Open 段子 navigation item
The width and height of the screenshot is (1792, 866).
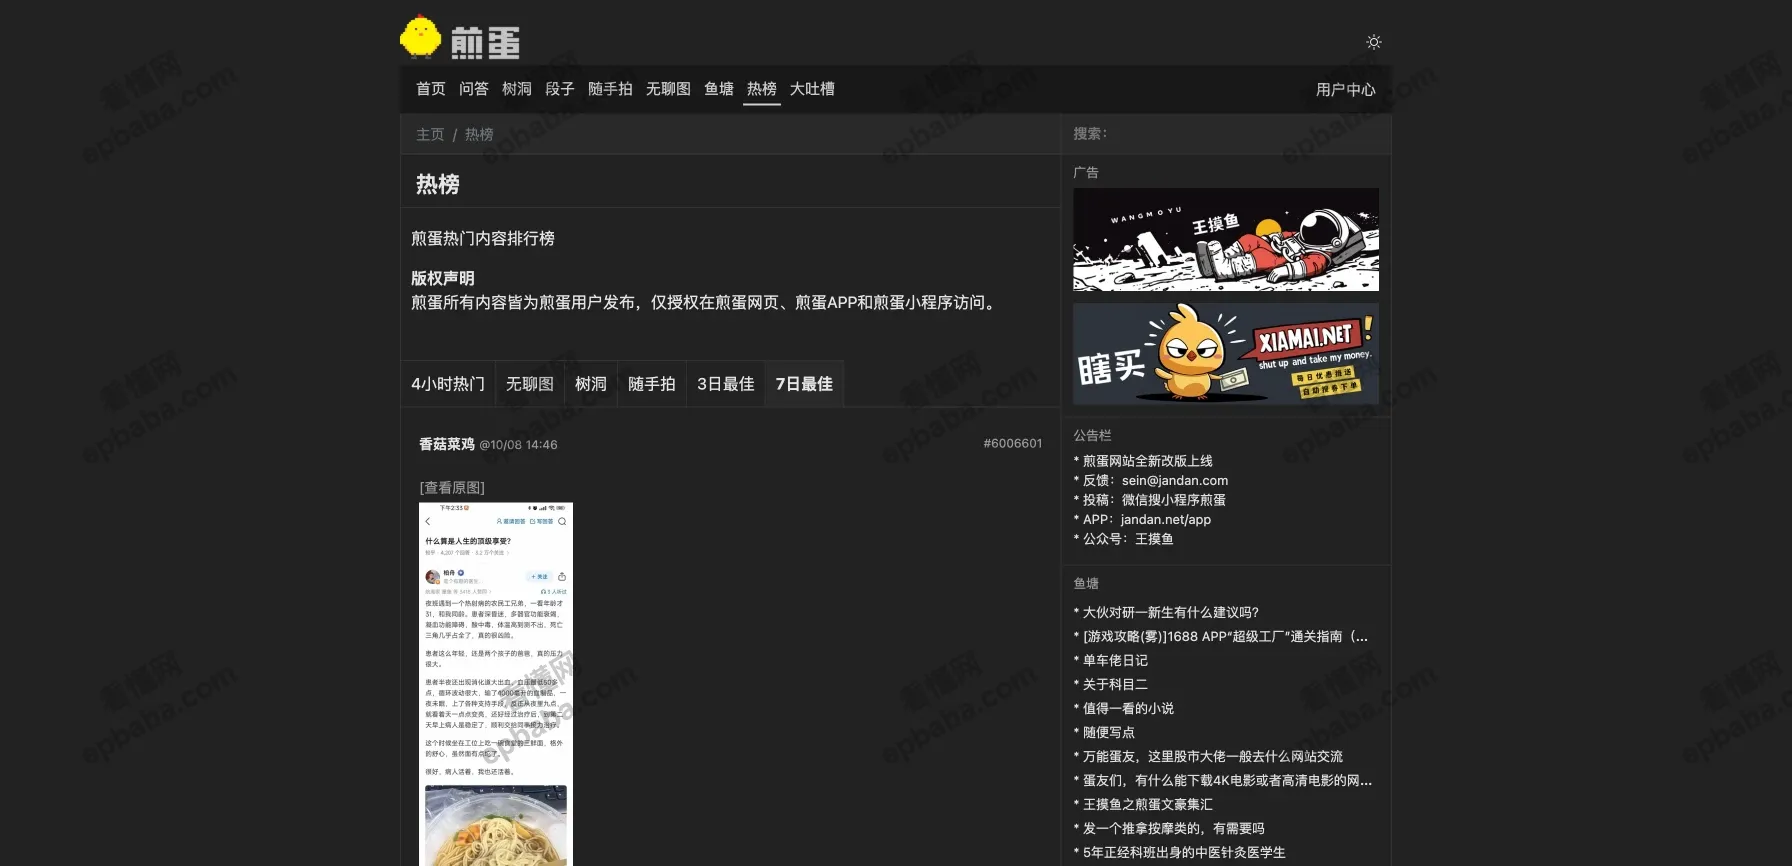(560, 89)
